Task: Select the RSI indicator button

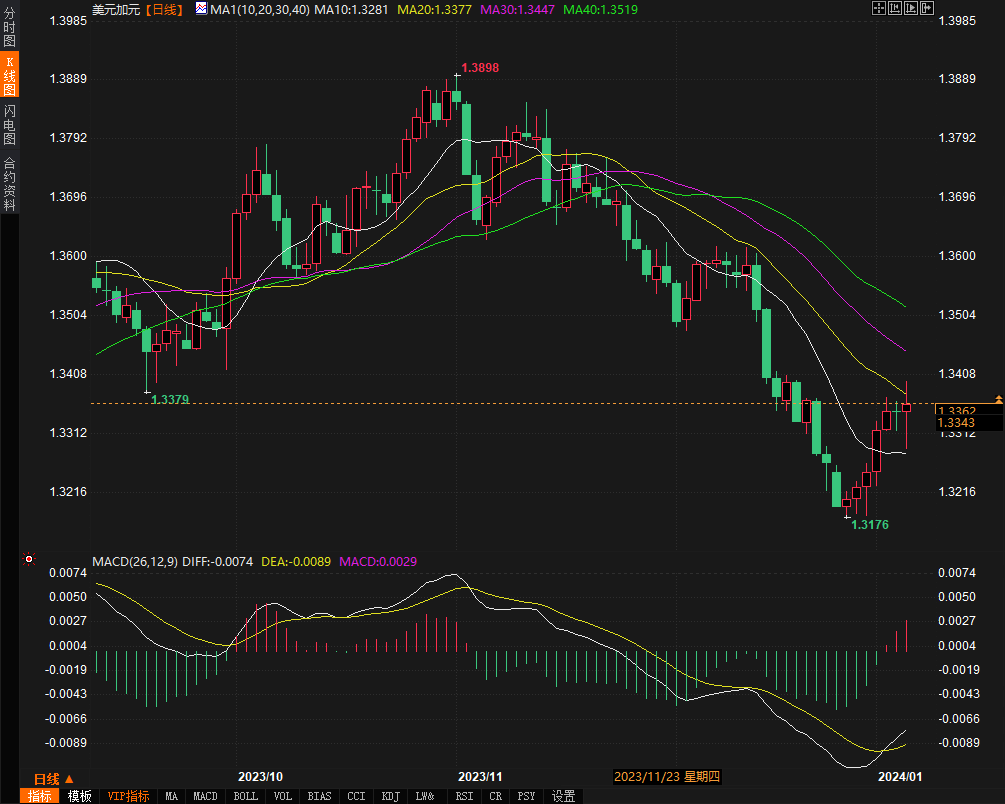Action: pos(464,796)
